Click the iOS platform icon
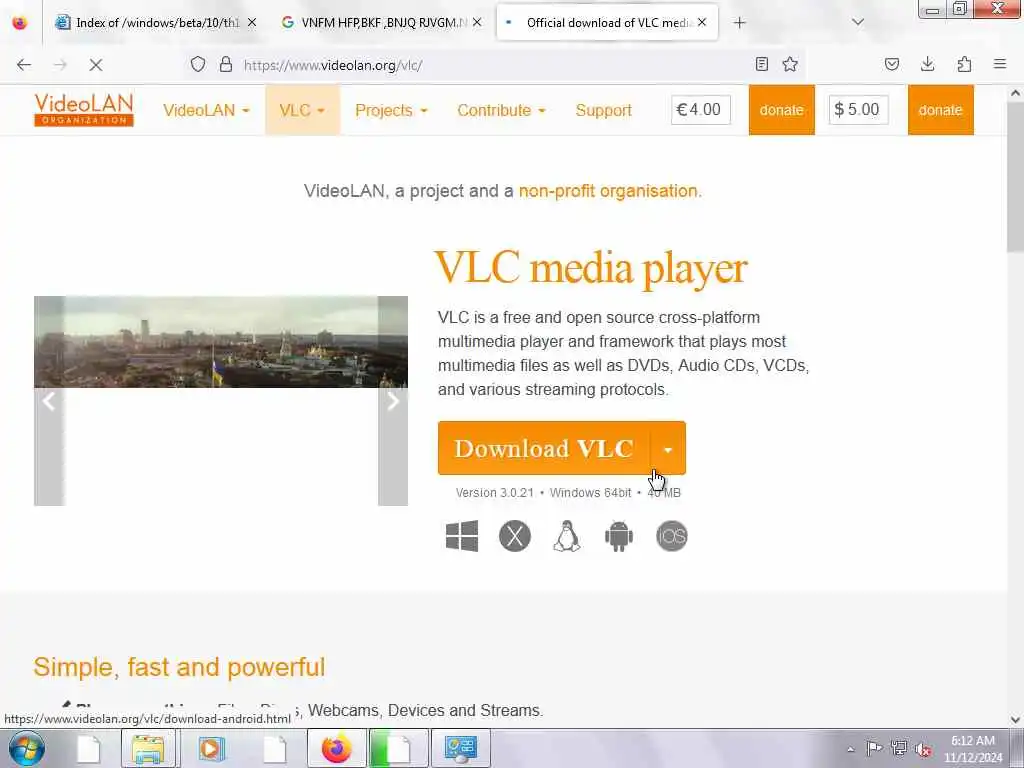The width and height of the screenshot is (1024, 768). 671,536
